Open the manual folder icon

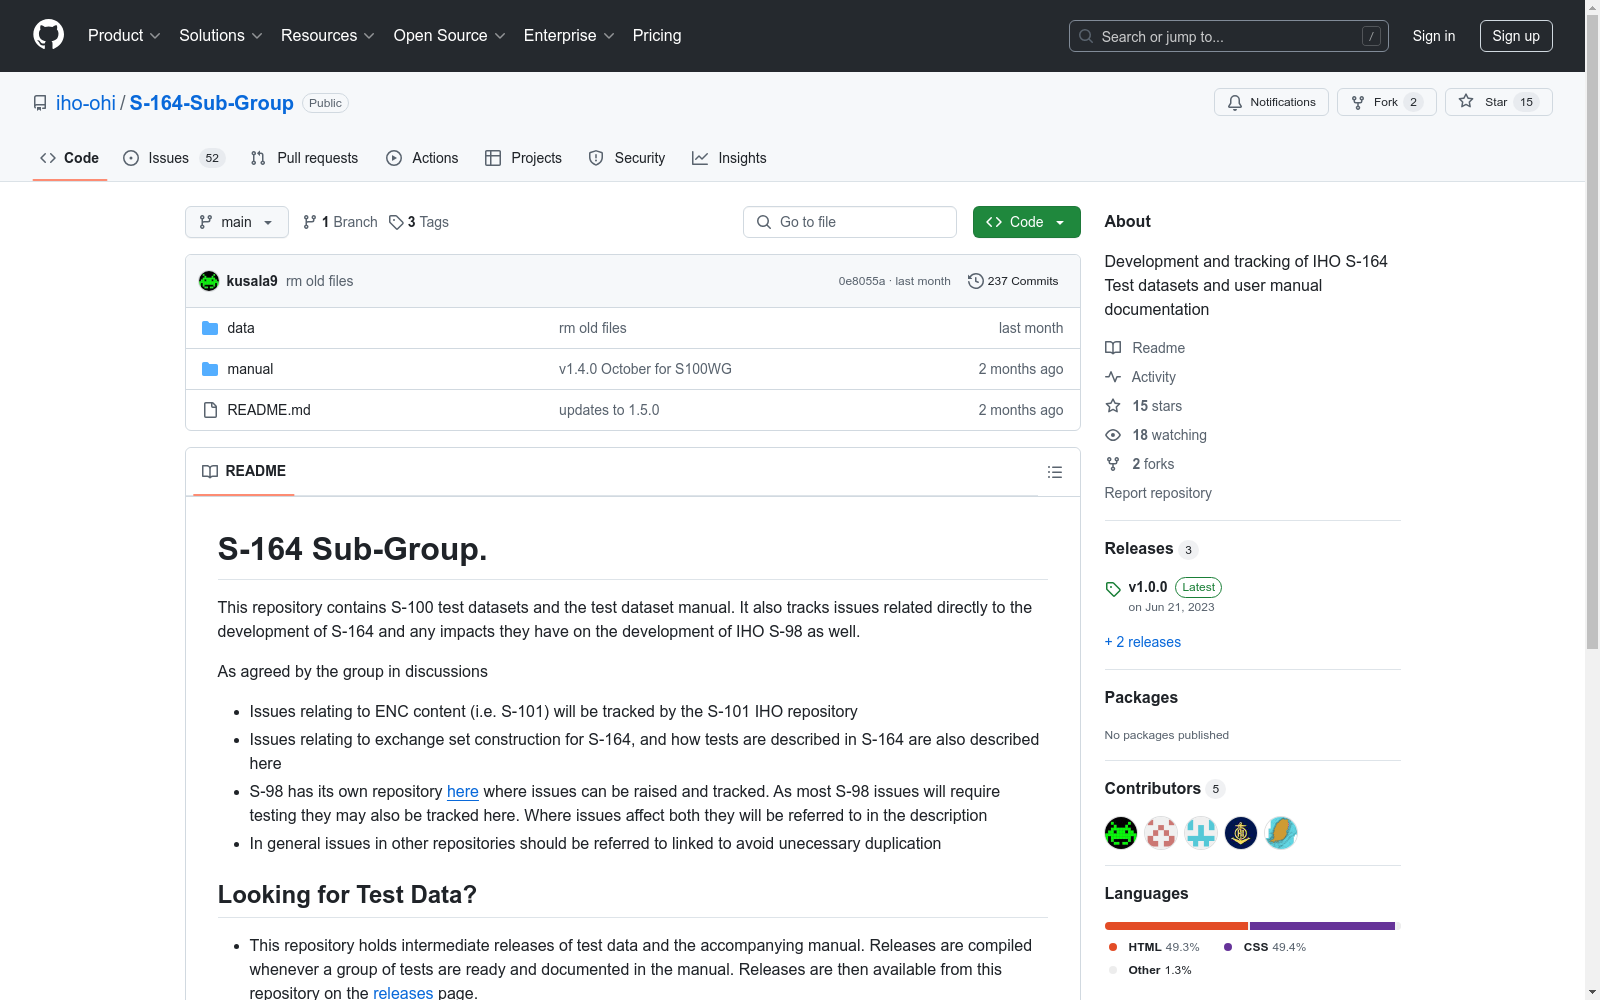tap(210, 369)
